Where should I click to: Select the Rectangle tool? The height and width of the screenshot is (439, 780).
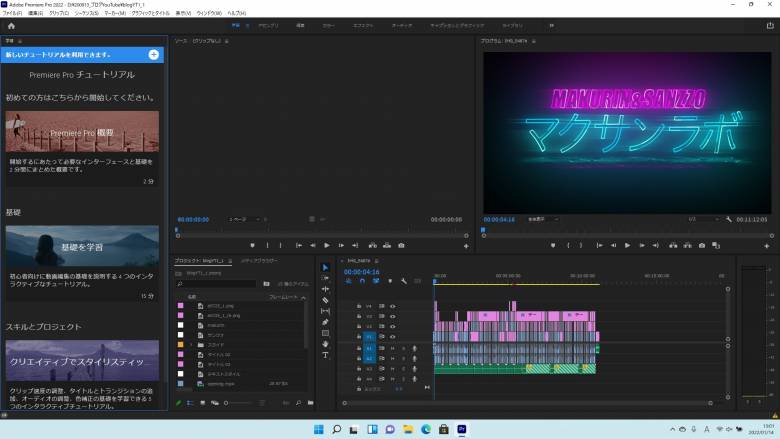point(325,333)
